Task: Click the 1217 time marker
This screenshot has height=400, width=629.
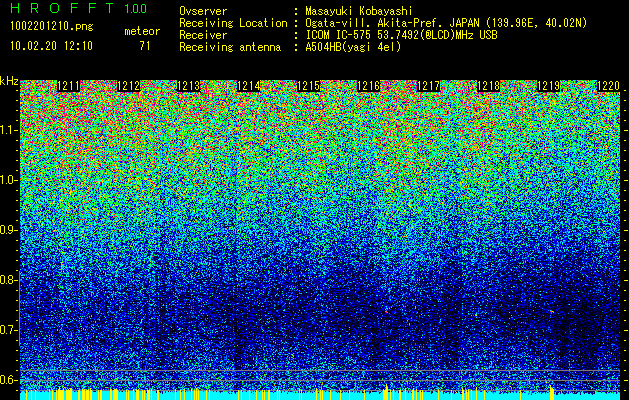Action: click(x=429, y=86)
